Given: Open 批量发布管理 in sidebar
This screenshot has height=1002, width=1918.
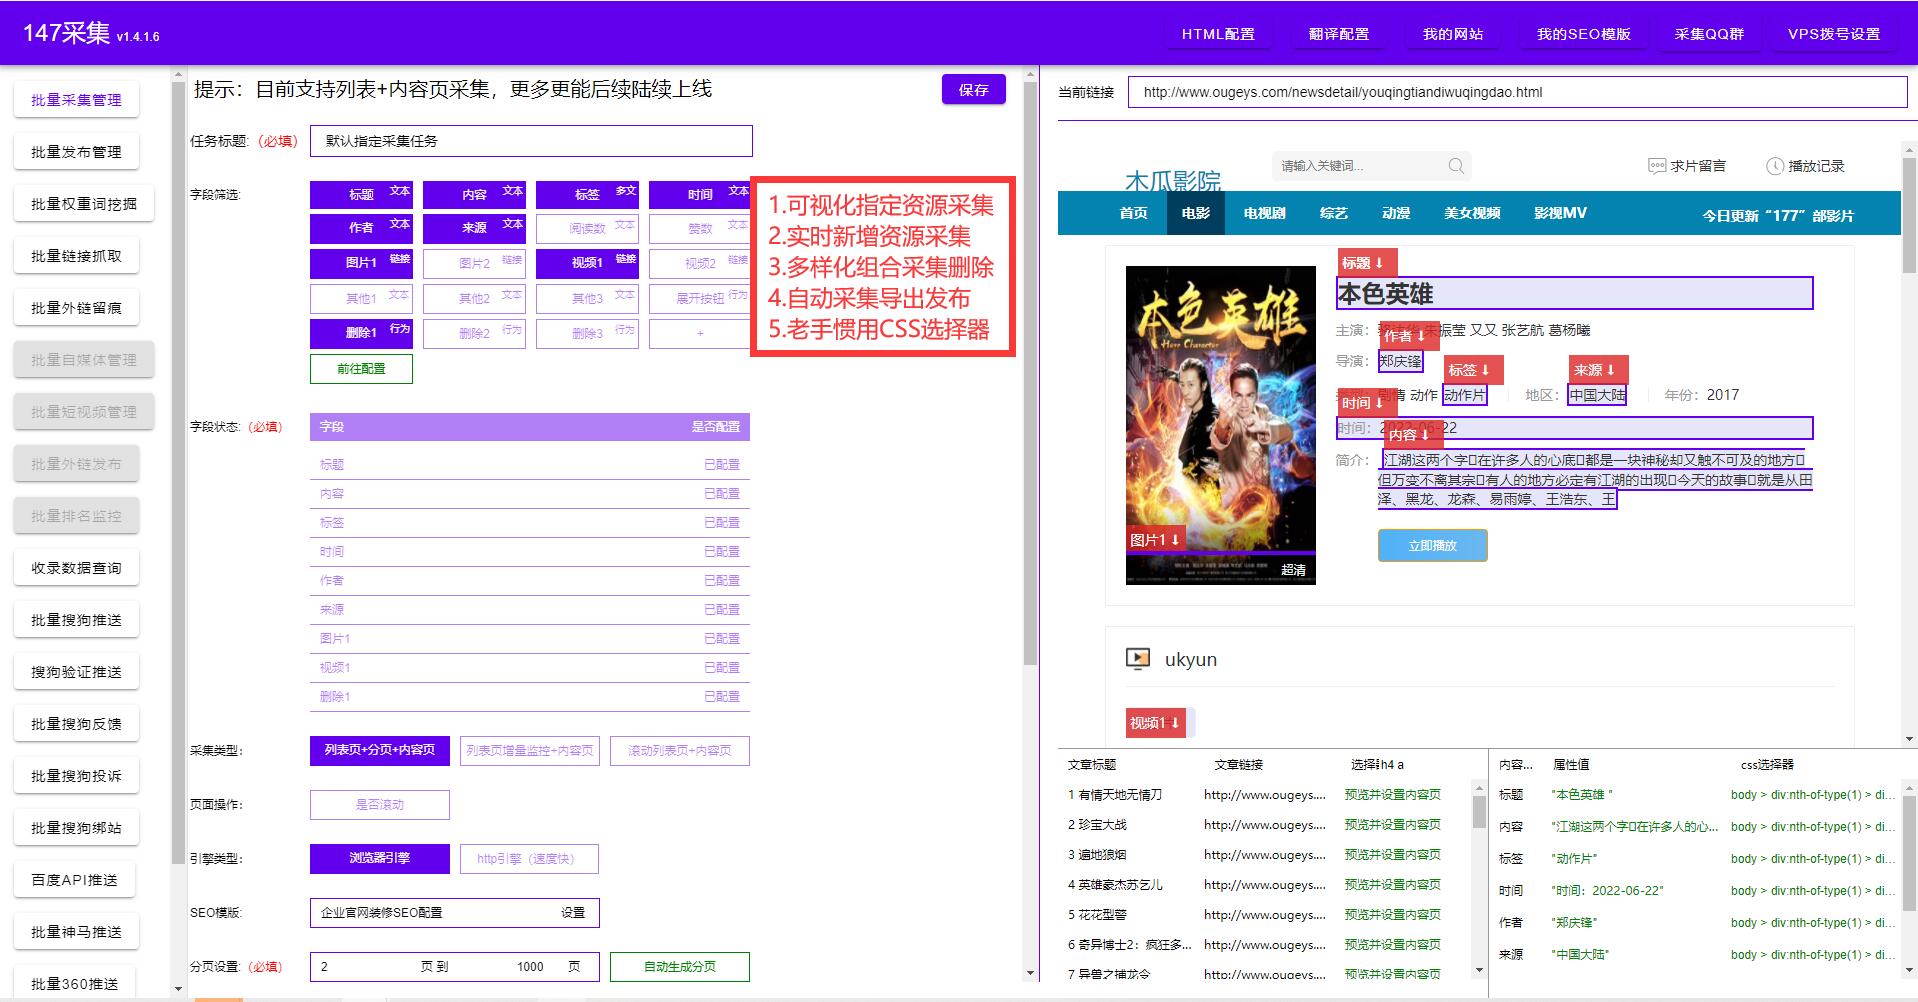Looking at the screenshot, I should tap(76, 152).
